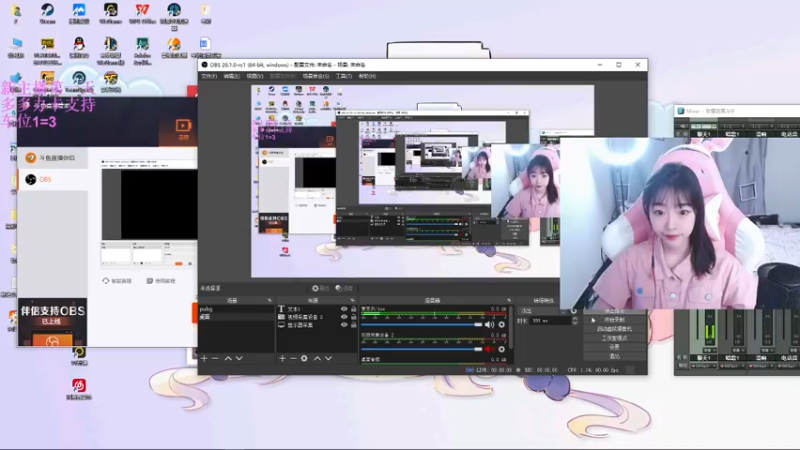Move scene down in OBS scenes panel
This screenshot has height=450, width=800.
pos(239,359)
